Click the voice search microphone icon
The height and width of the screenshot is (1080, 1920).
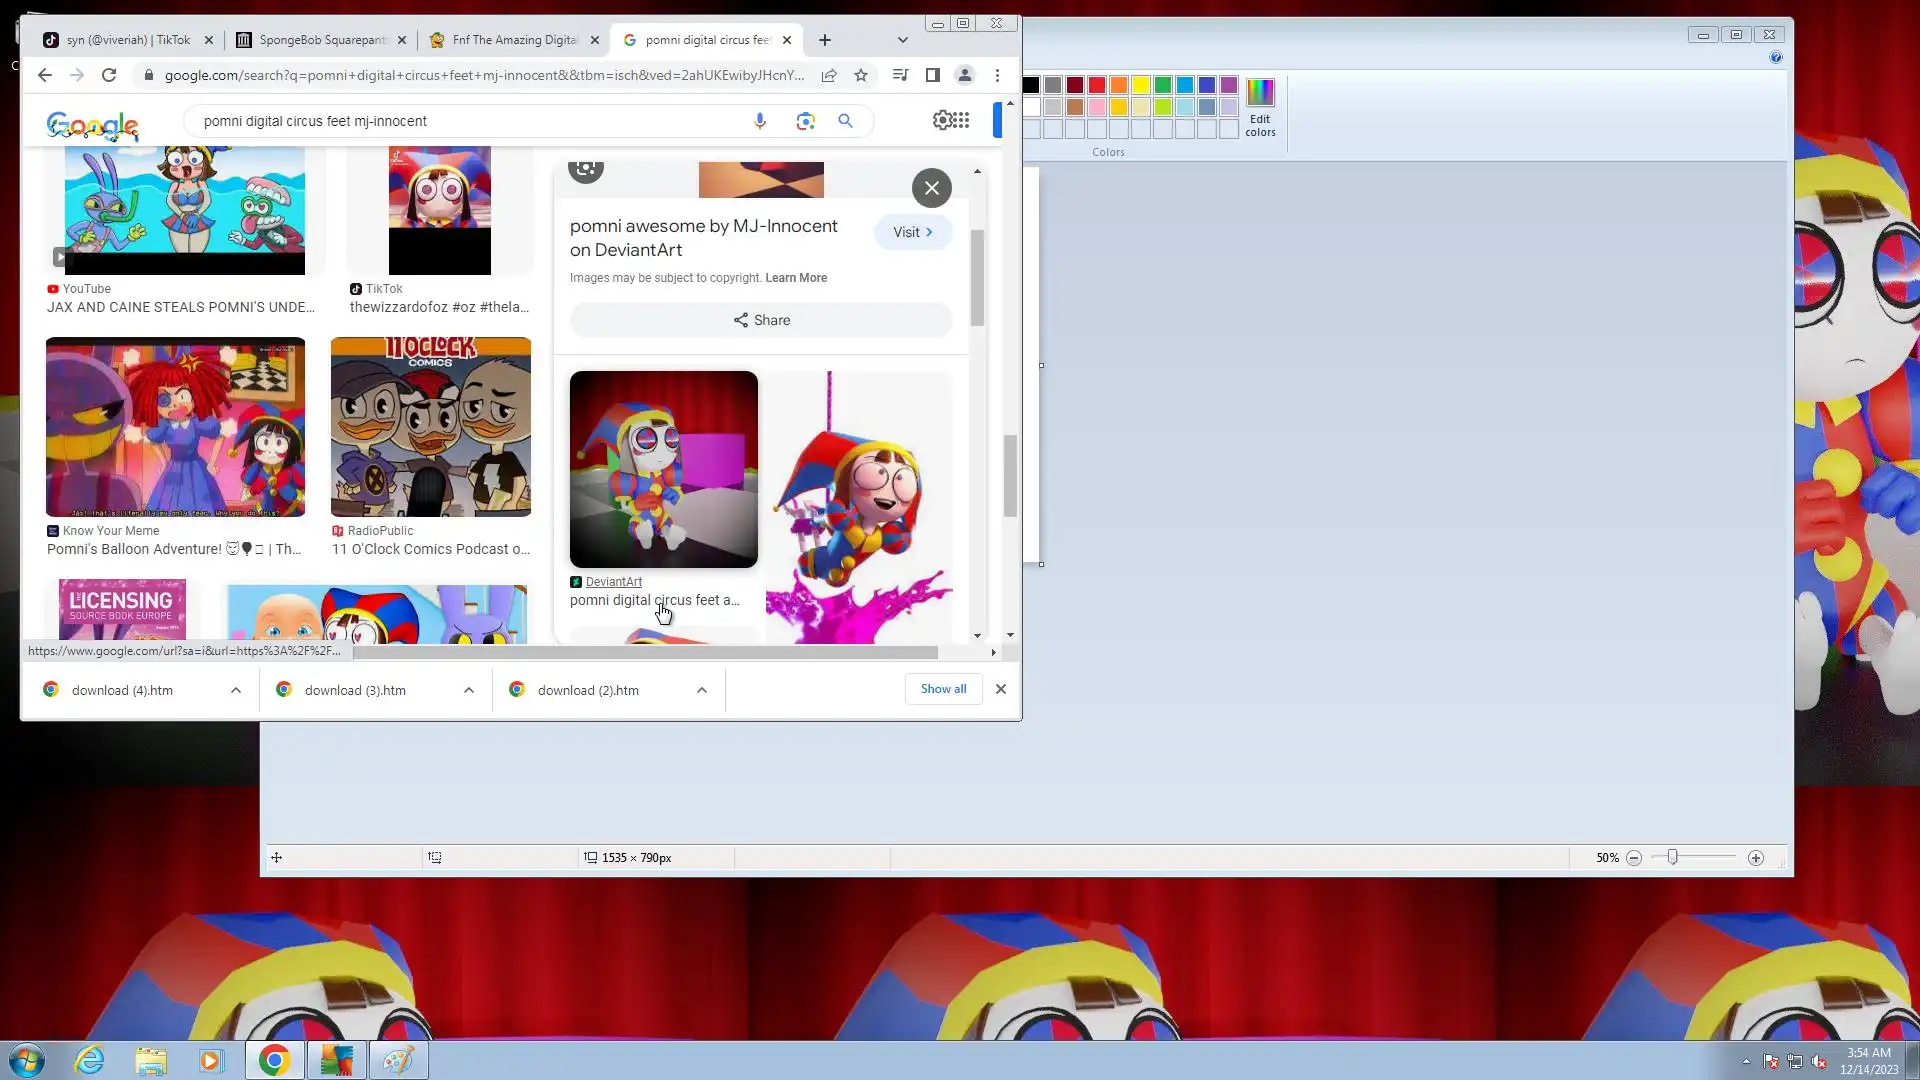click(x=760, y=121)
